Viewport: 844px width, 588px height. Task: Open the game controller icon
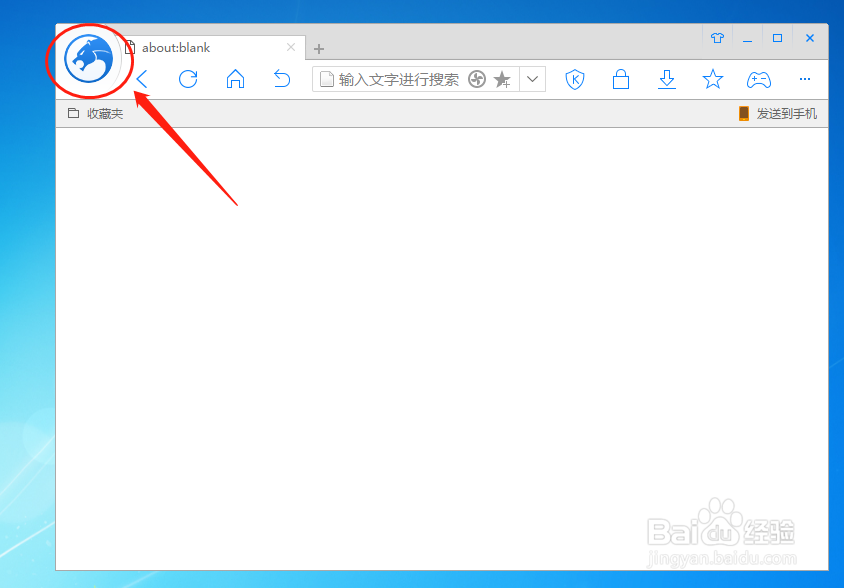[759, 80]
